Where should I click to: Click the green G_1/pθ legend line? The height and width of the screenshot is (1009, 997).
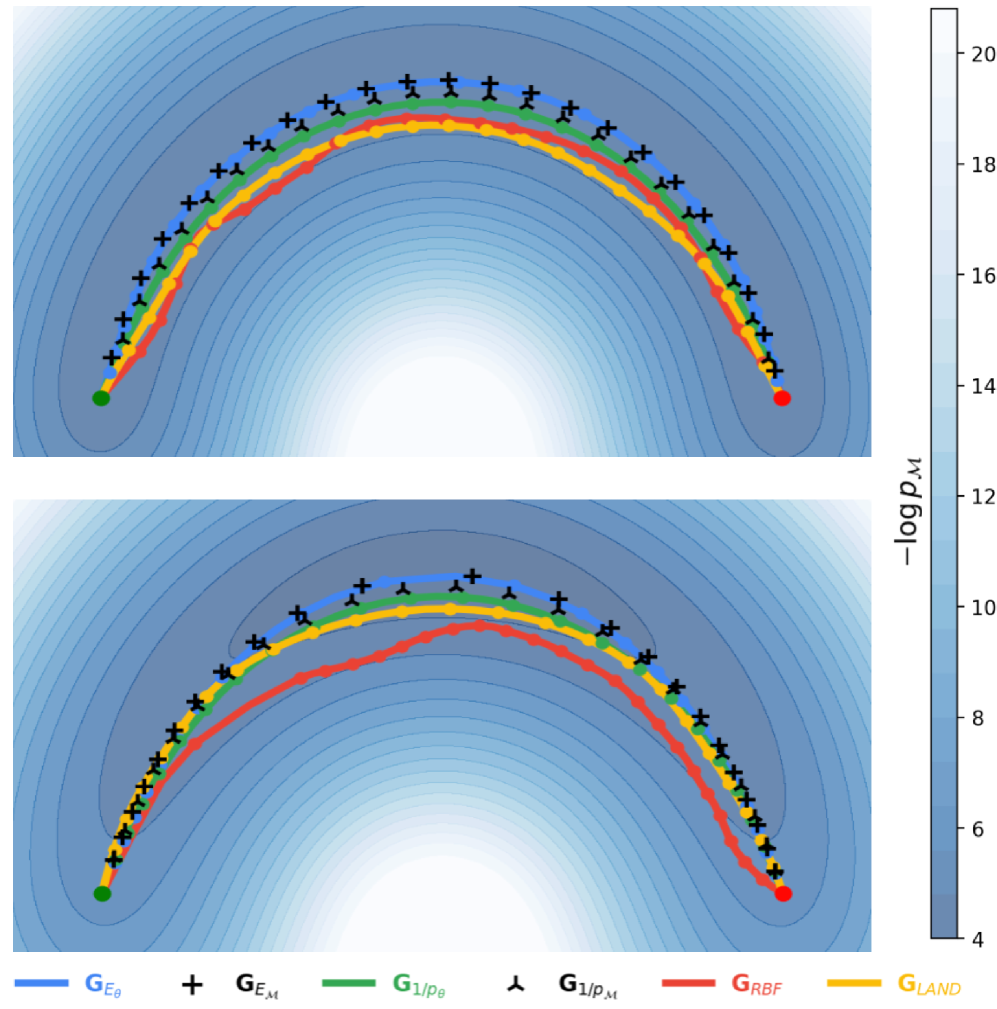348,983
